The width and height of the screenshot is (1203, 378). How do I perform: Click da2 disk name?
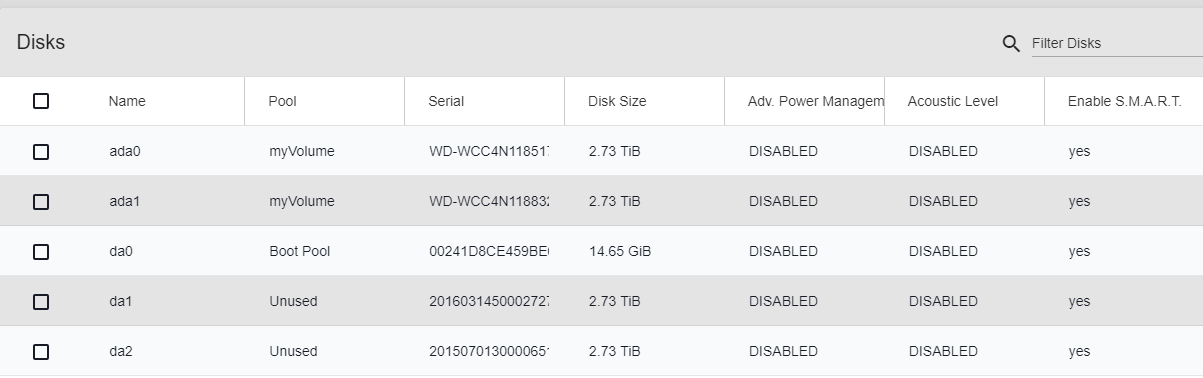tap(121, 351)
